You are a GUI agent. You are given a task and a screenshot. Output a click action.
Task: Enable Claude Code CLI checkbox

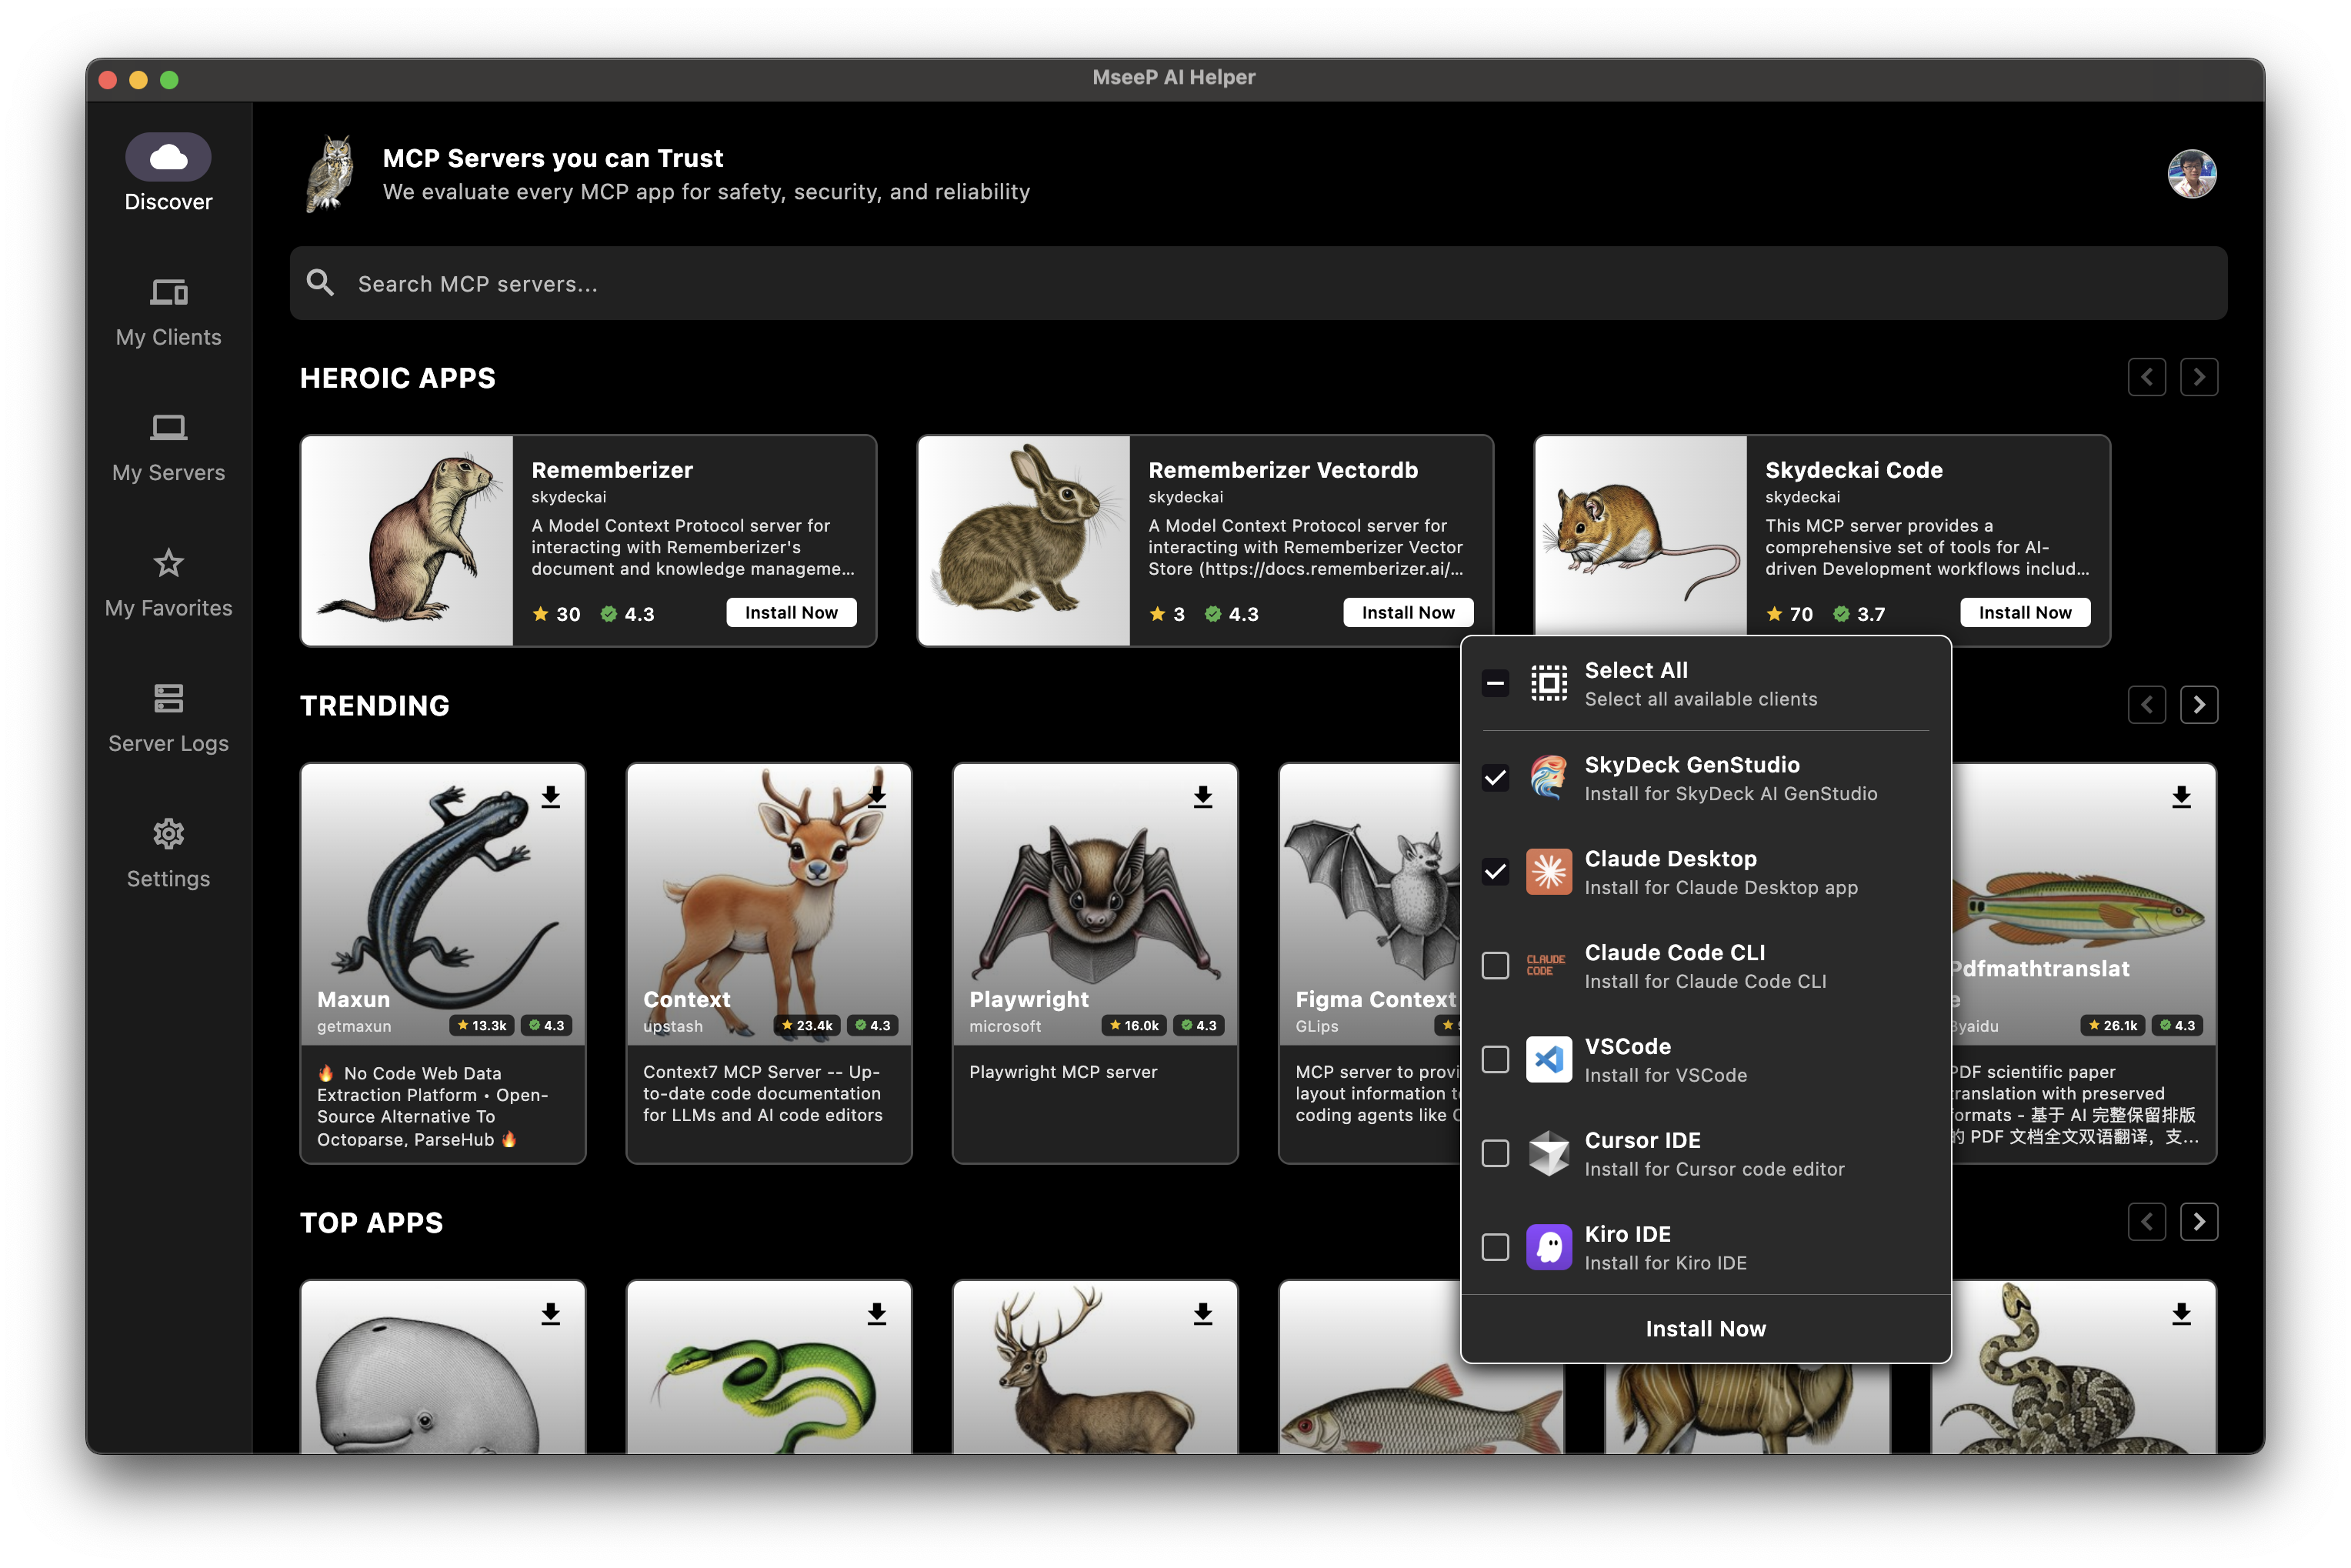(x=1495, y=966)
